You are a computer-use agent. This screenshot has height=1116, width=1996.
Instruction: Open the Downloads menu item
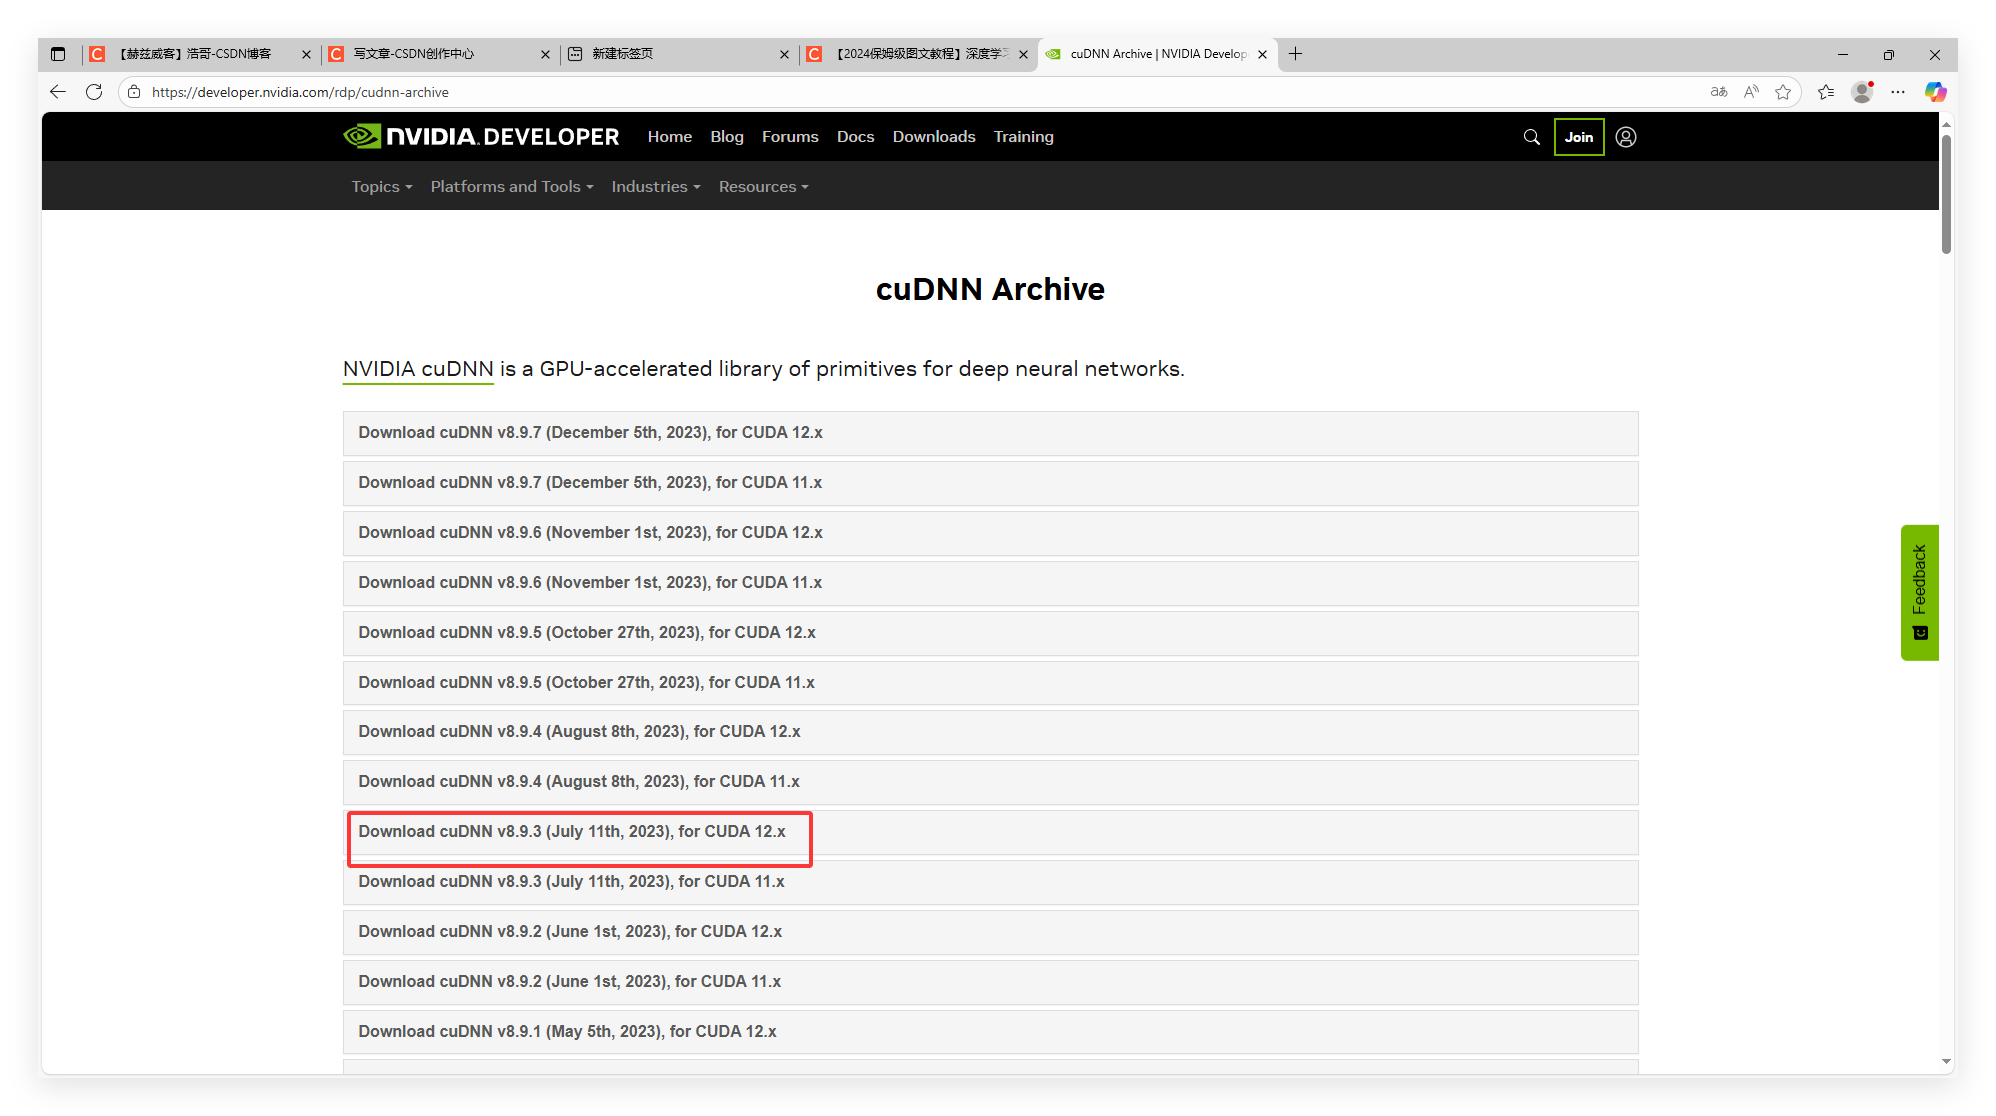933,137
